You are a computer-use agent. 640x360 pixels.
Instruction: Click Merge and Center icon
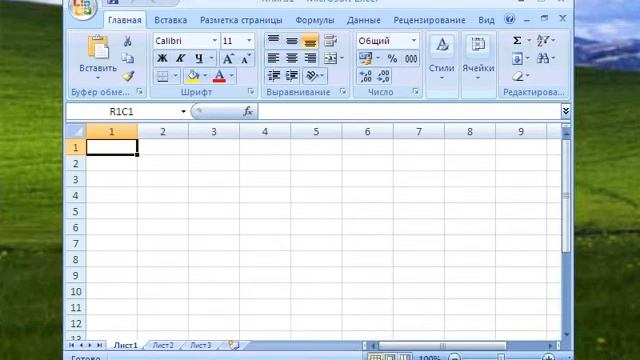(x=330, y=58)
